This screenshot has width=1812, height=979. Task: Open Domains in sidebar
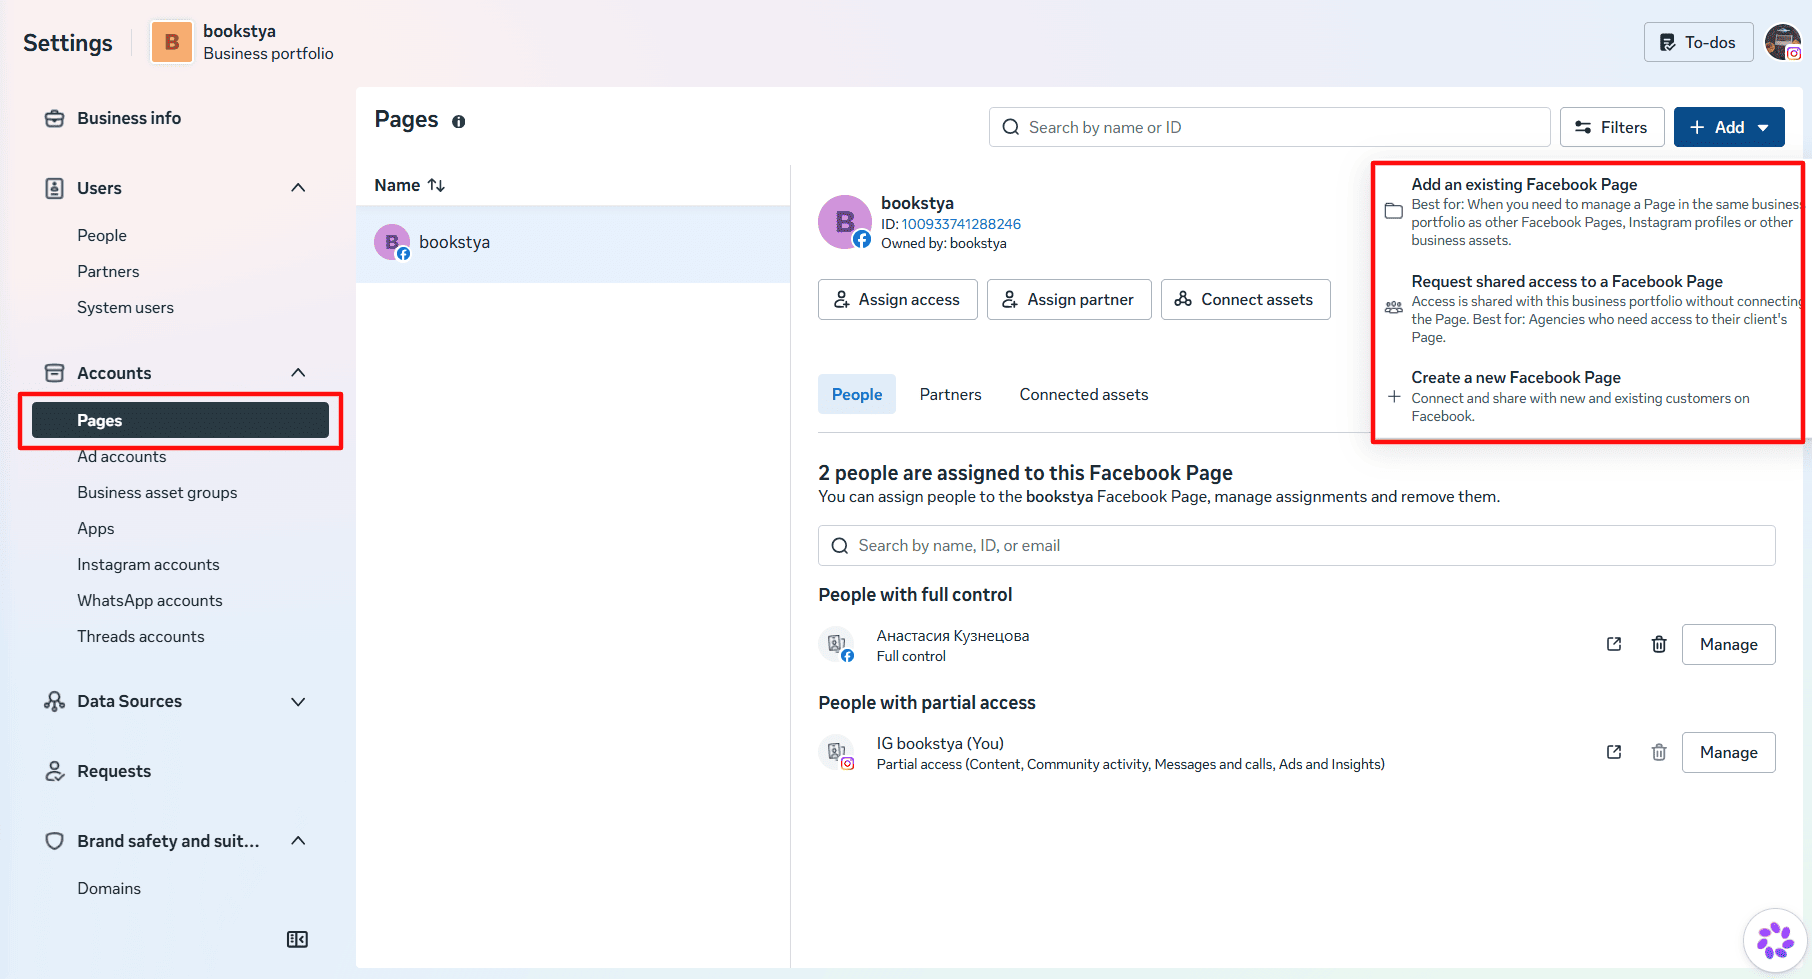tap(109, 888)
